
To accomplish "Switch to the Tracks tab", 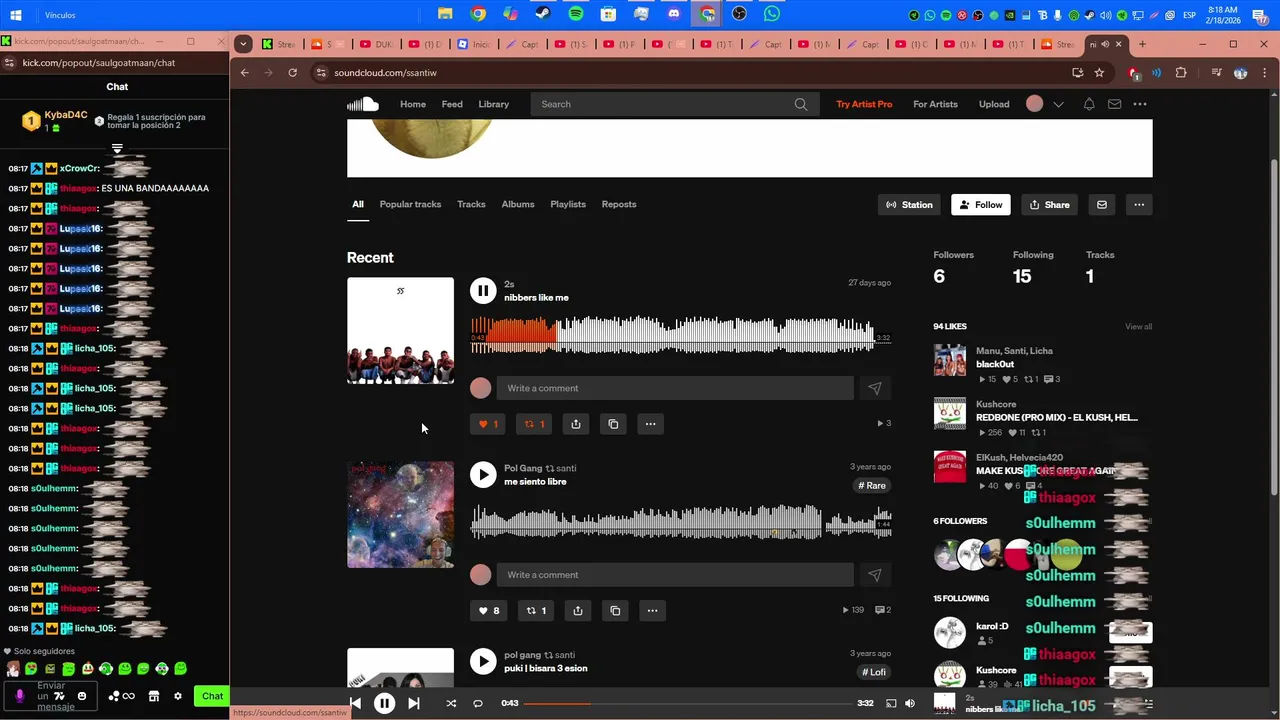I will pyautogui.click(x=471, y=204).
